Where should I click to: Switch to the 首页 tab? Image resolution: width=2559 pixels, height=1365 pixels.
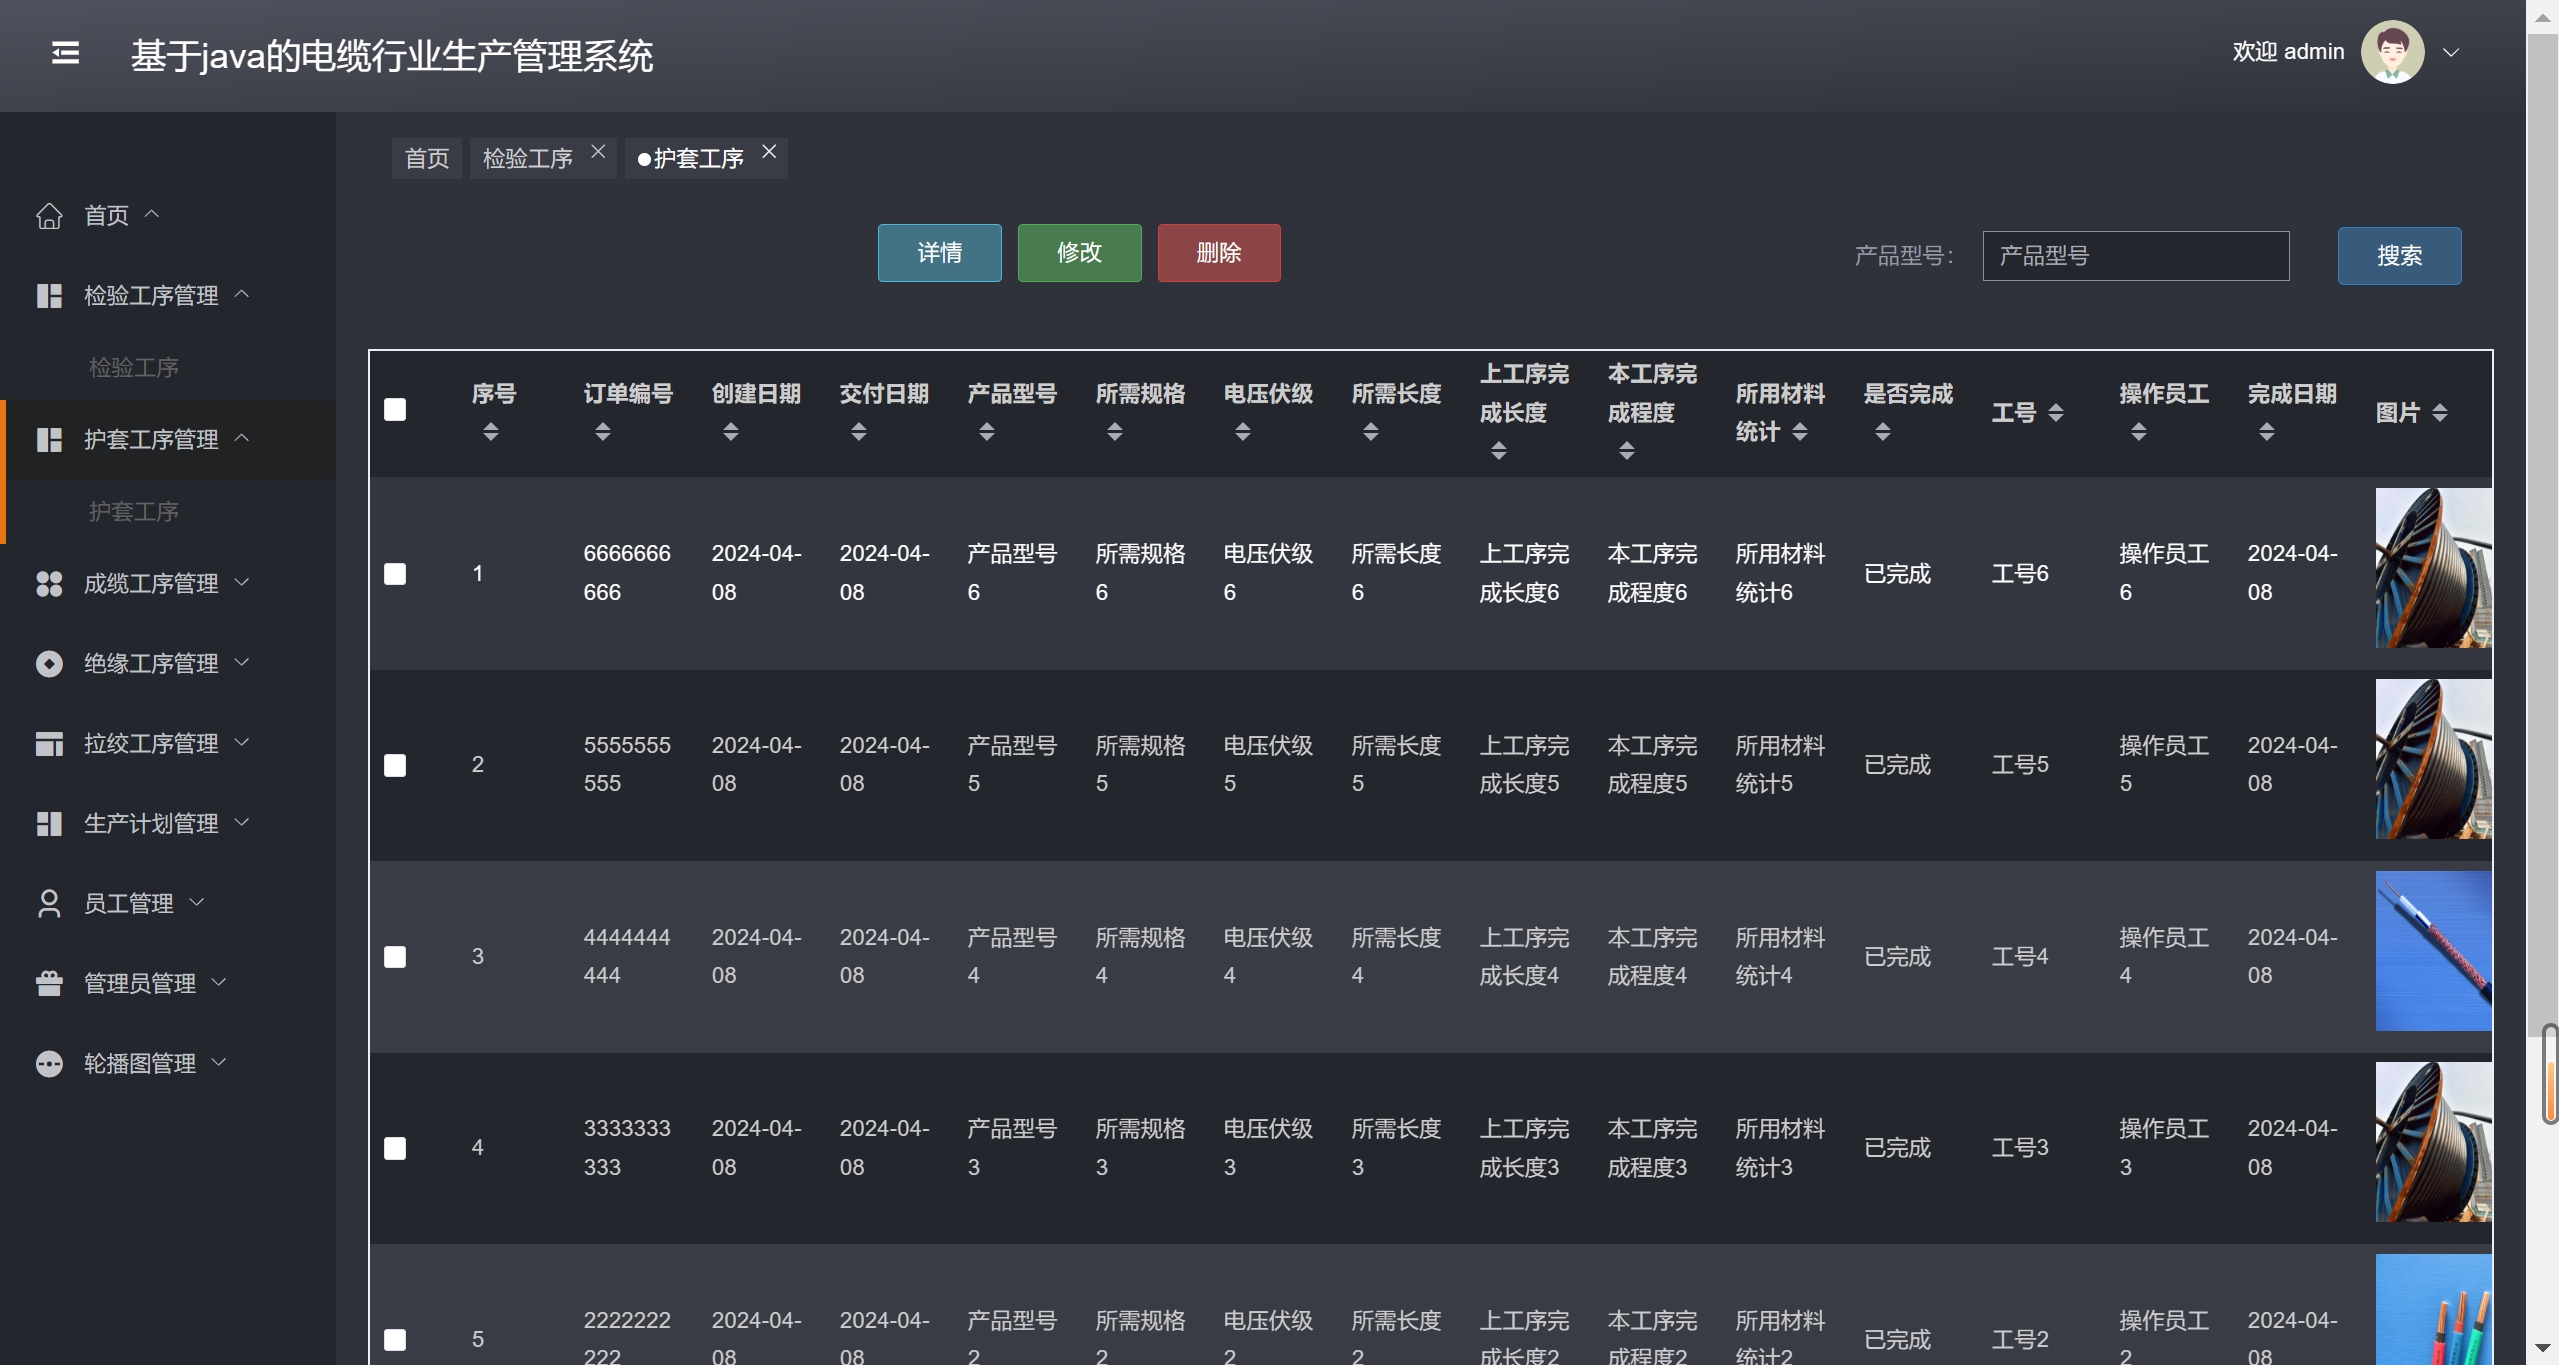point(427,159)
